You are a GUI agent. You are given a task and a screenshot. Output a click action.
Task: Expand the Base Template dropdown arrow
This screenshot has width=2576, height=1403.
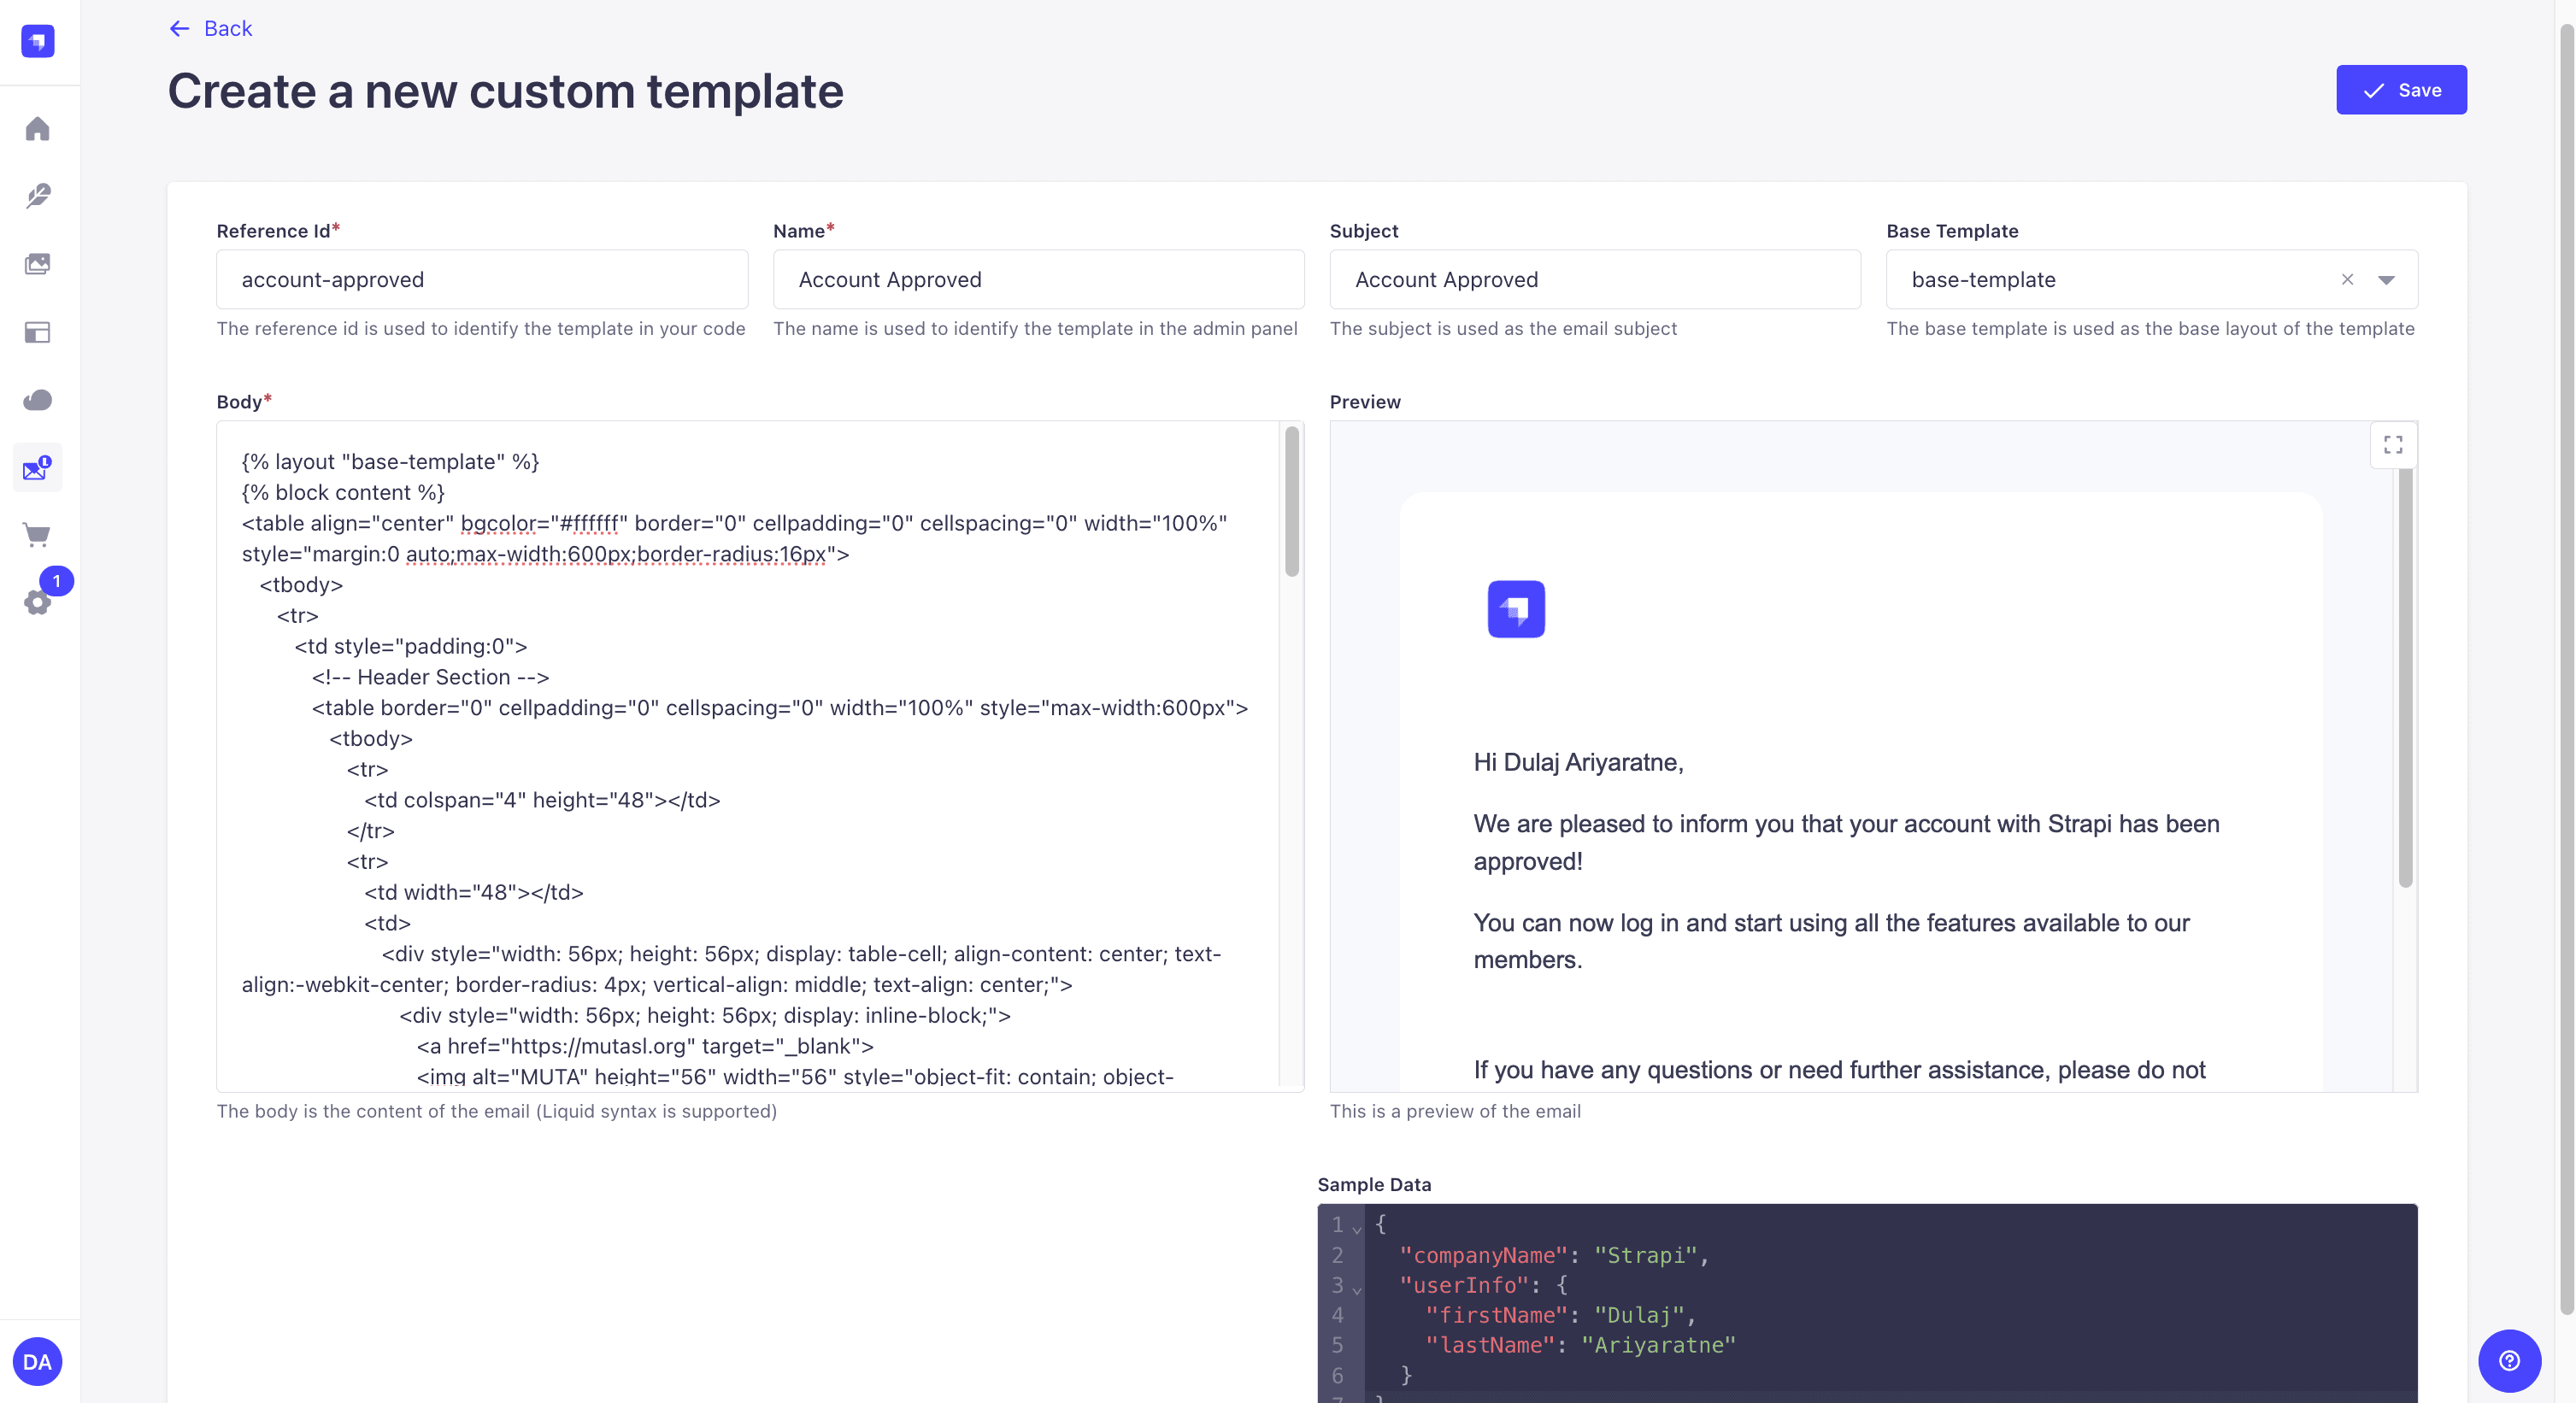2387,280
